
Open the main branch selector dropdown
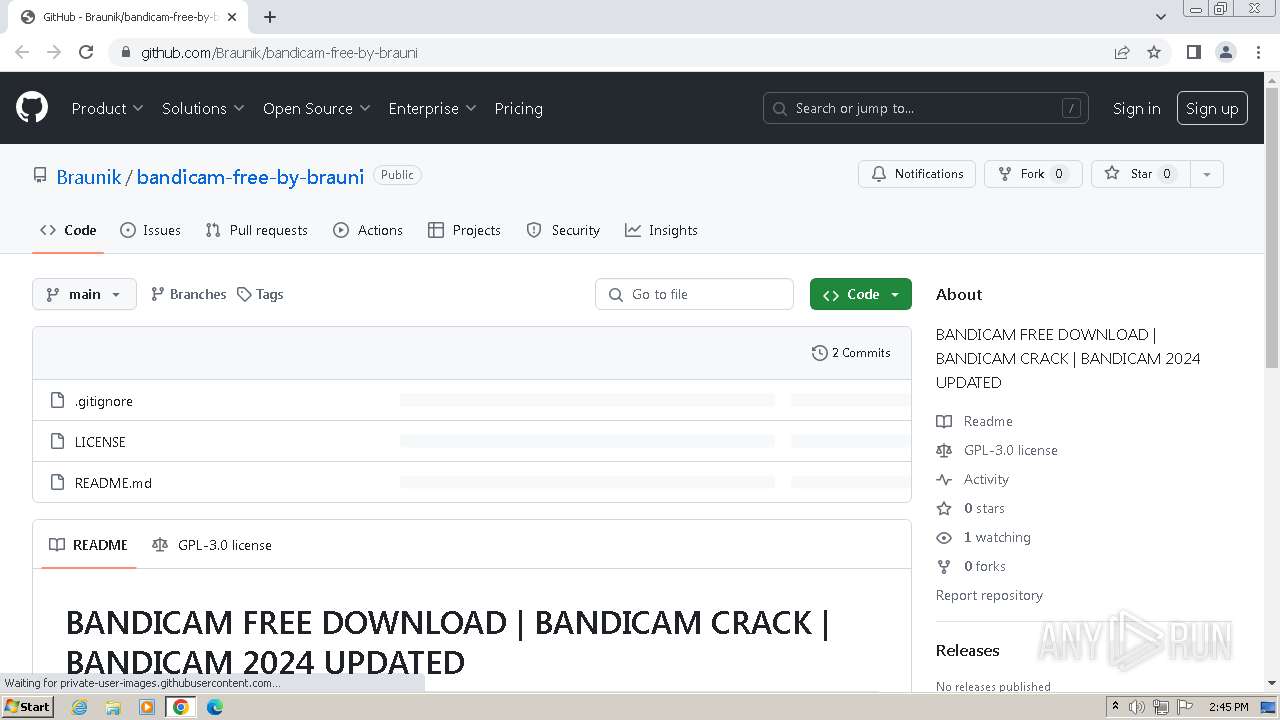point(84,294)
